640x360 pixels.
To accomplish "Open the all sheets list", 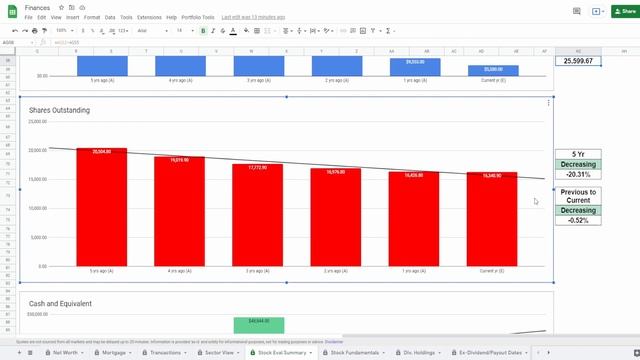I will (x=30, y=353).
